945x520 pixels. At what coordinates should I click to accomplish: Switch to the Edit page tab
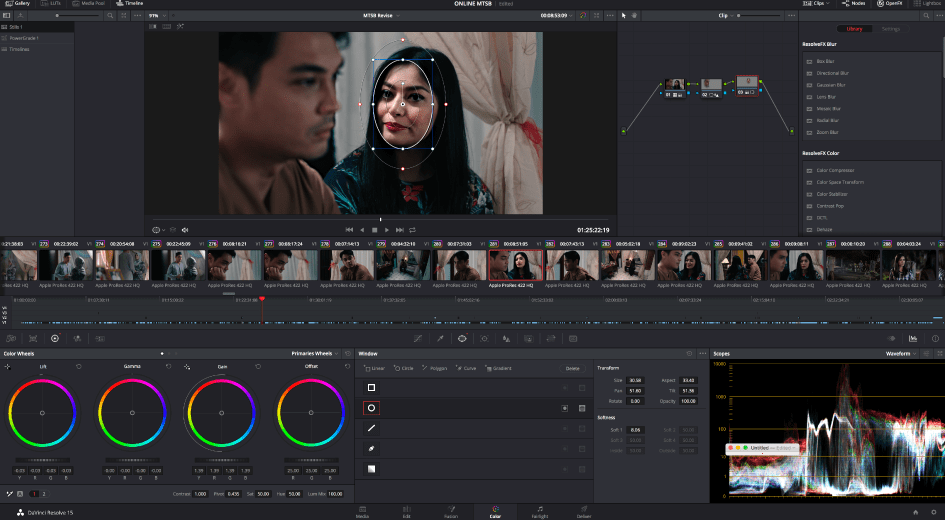click(407, 510)
